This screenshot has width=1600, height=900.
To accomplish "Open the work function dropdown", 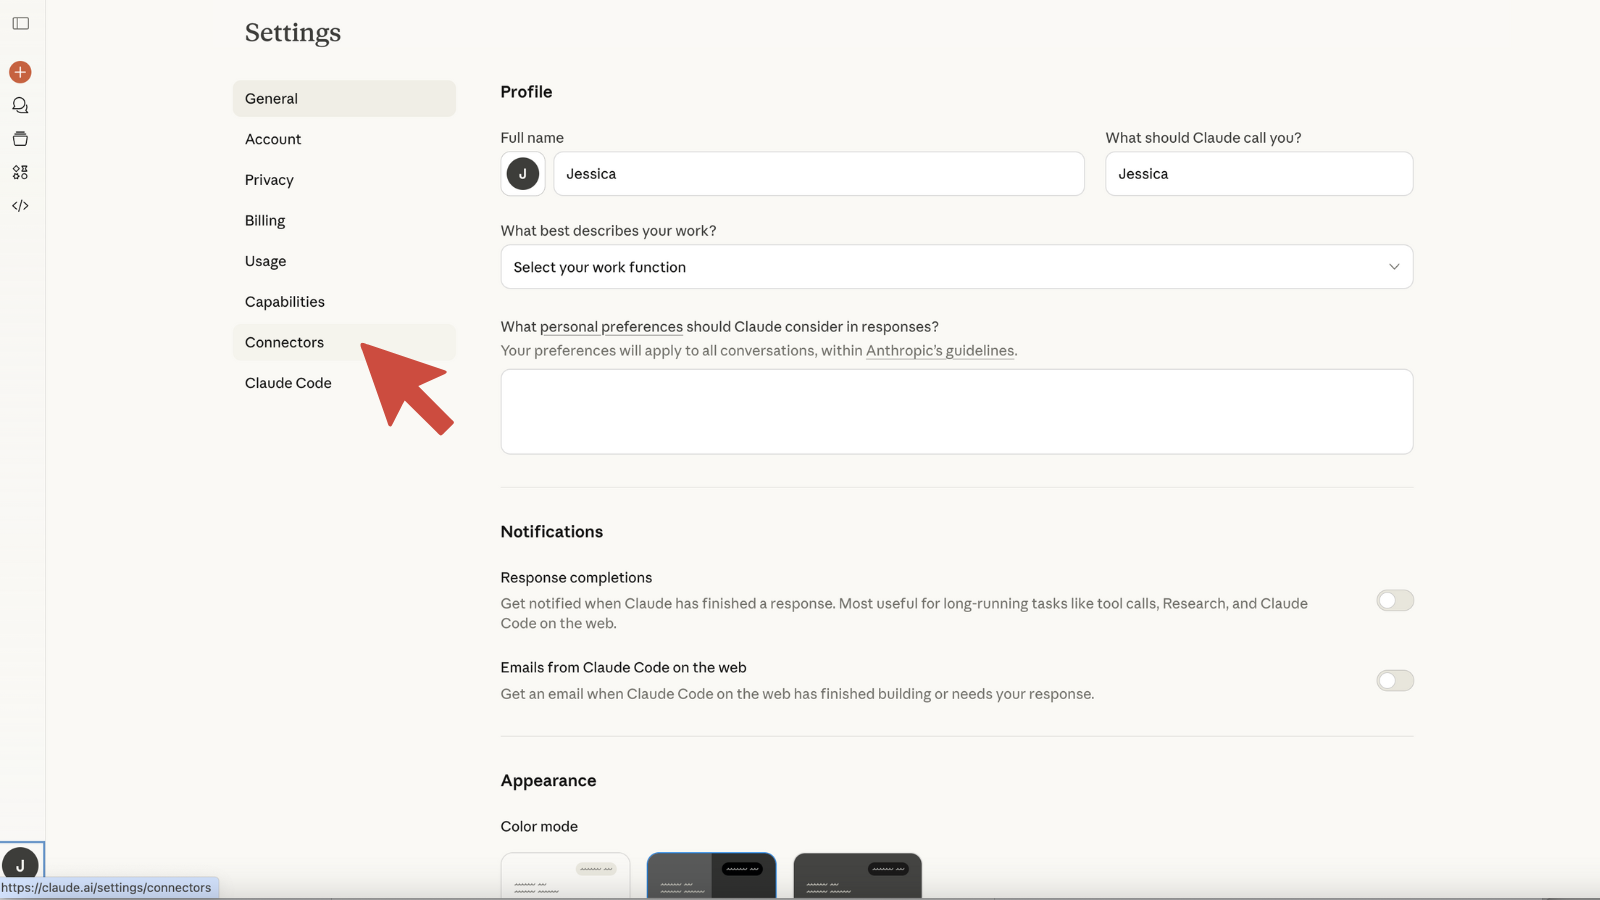I will 956,267.
